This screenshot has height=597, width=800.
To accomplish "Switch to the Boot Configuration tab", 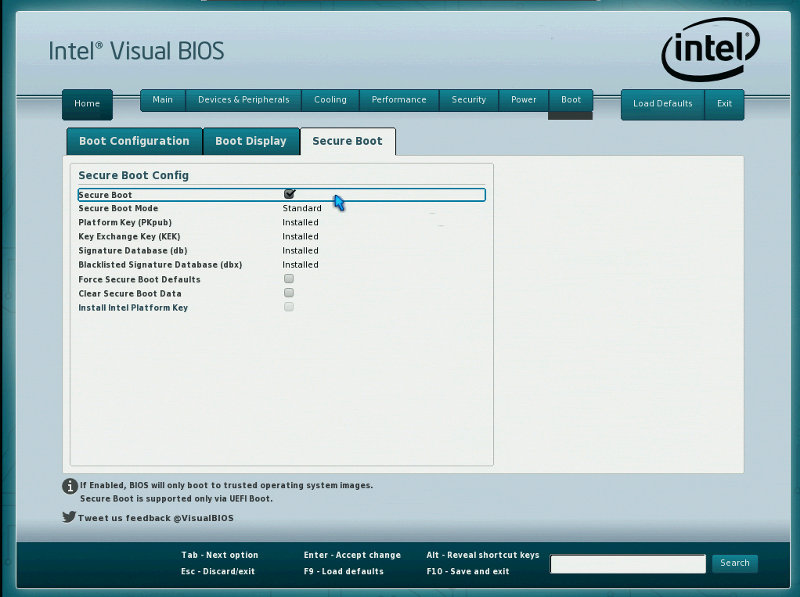I will pyautogui.click(x=133, y=141).
